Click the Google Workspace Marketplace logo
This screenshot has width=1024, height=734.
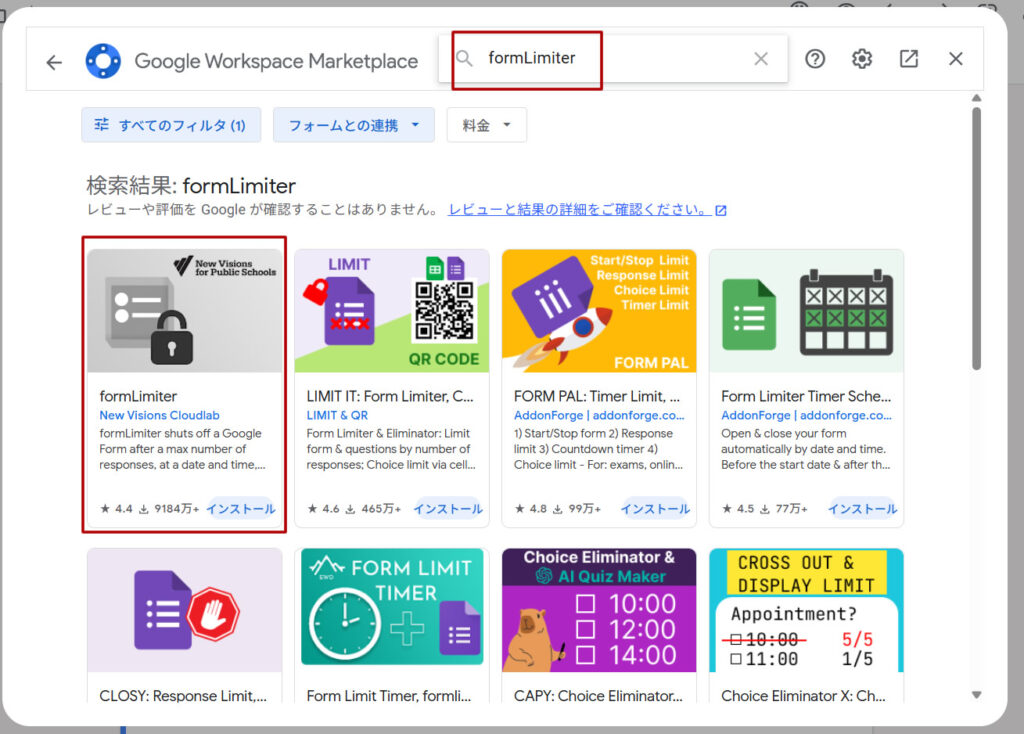coord(103,61)
